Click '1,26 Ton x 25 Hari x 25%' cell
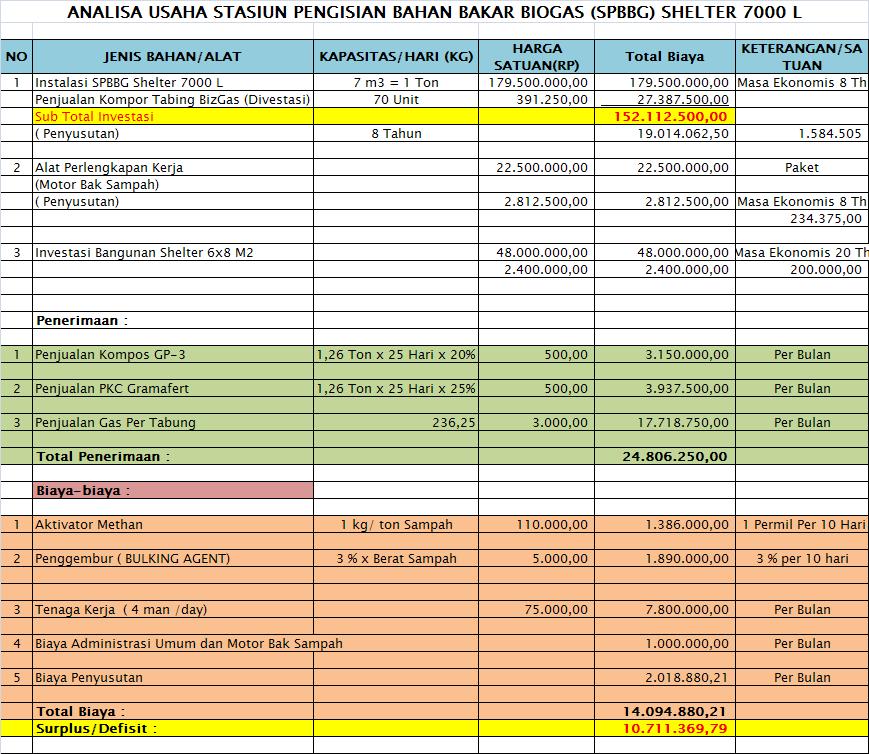The image size is (869, 754). coord(396,389)
